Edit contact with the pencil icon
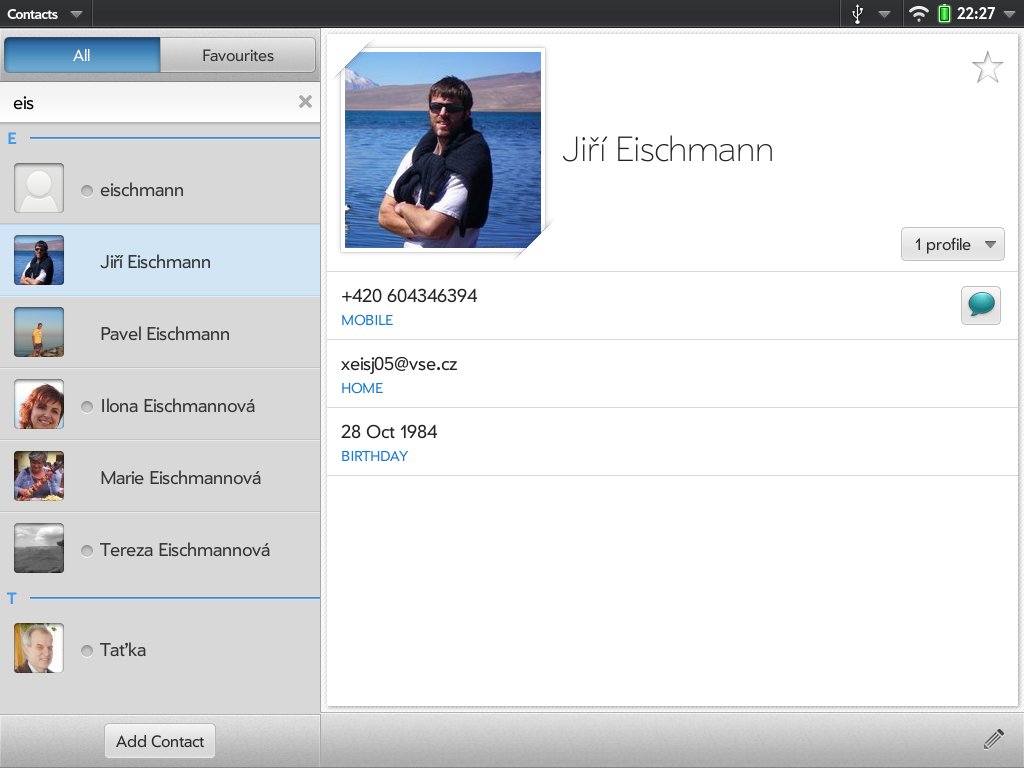 (993, 739)
